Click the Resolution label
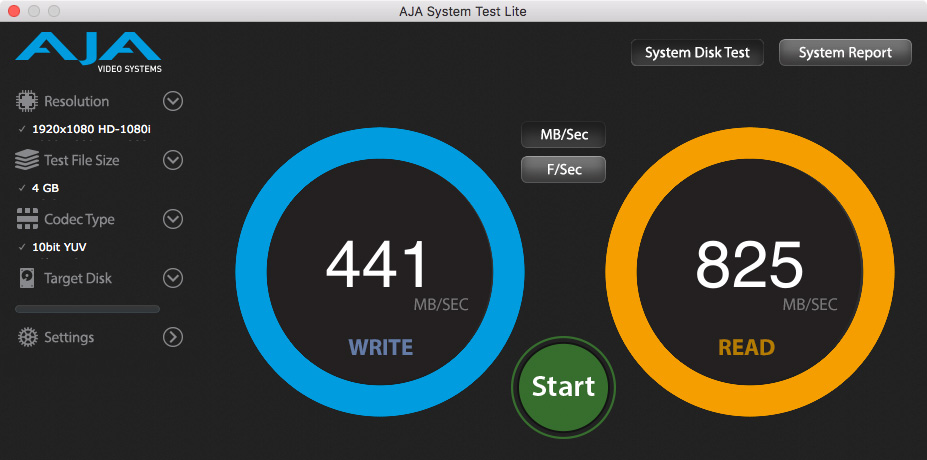927x460 pixels. [x=76, y=101]
